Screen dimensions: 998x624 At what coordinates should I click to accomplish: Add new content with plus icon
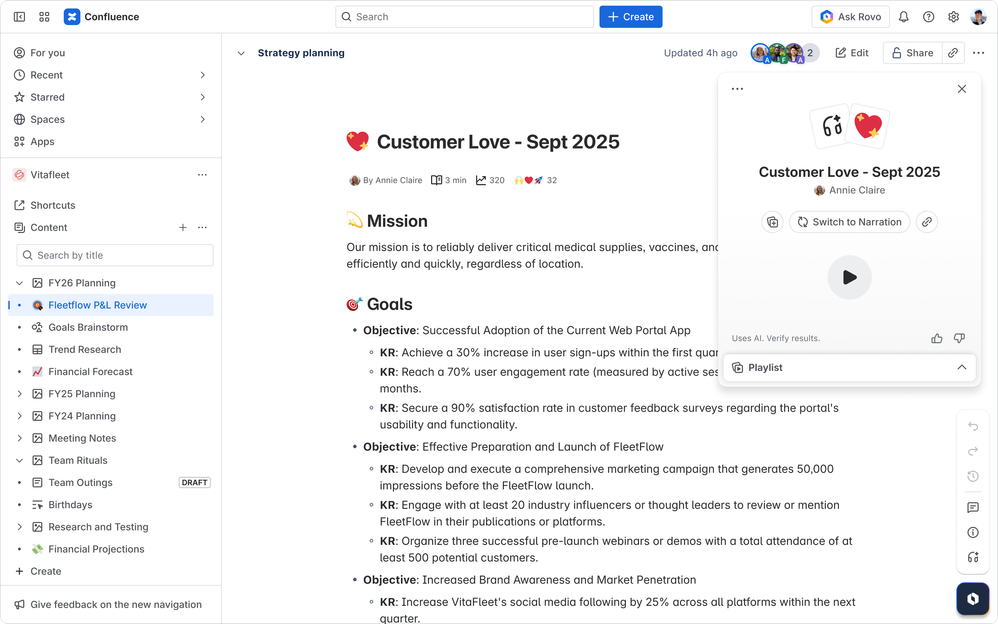[183, 227]
